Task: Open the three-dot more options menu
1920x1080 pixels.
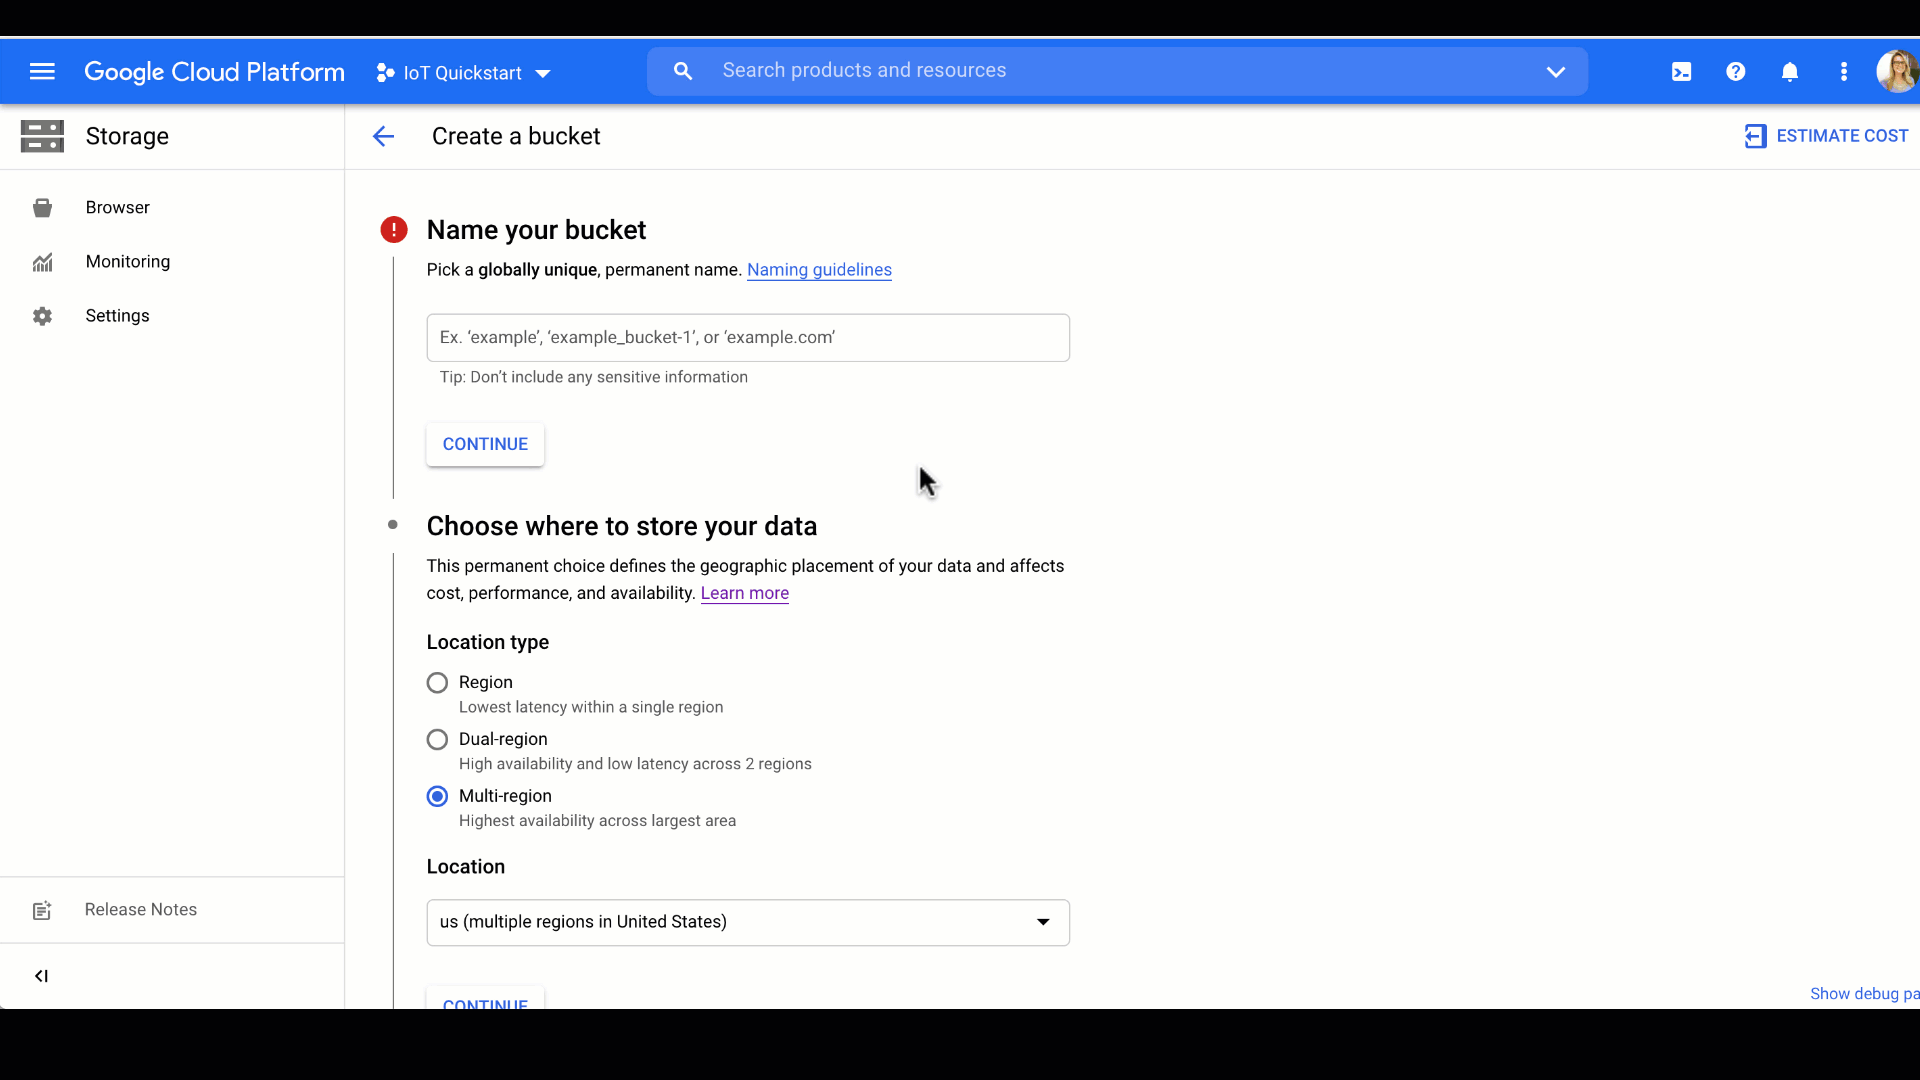Action: pyautogui.click(x=1843, y=72)
